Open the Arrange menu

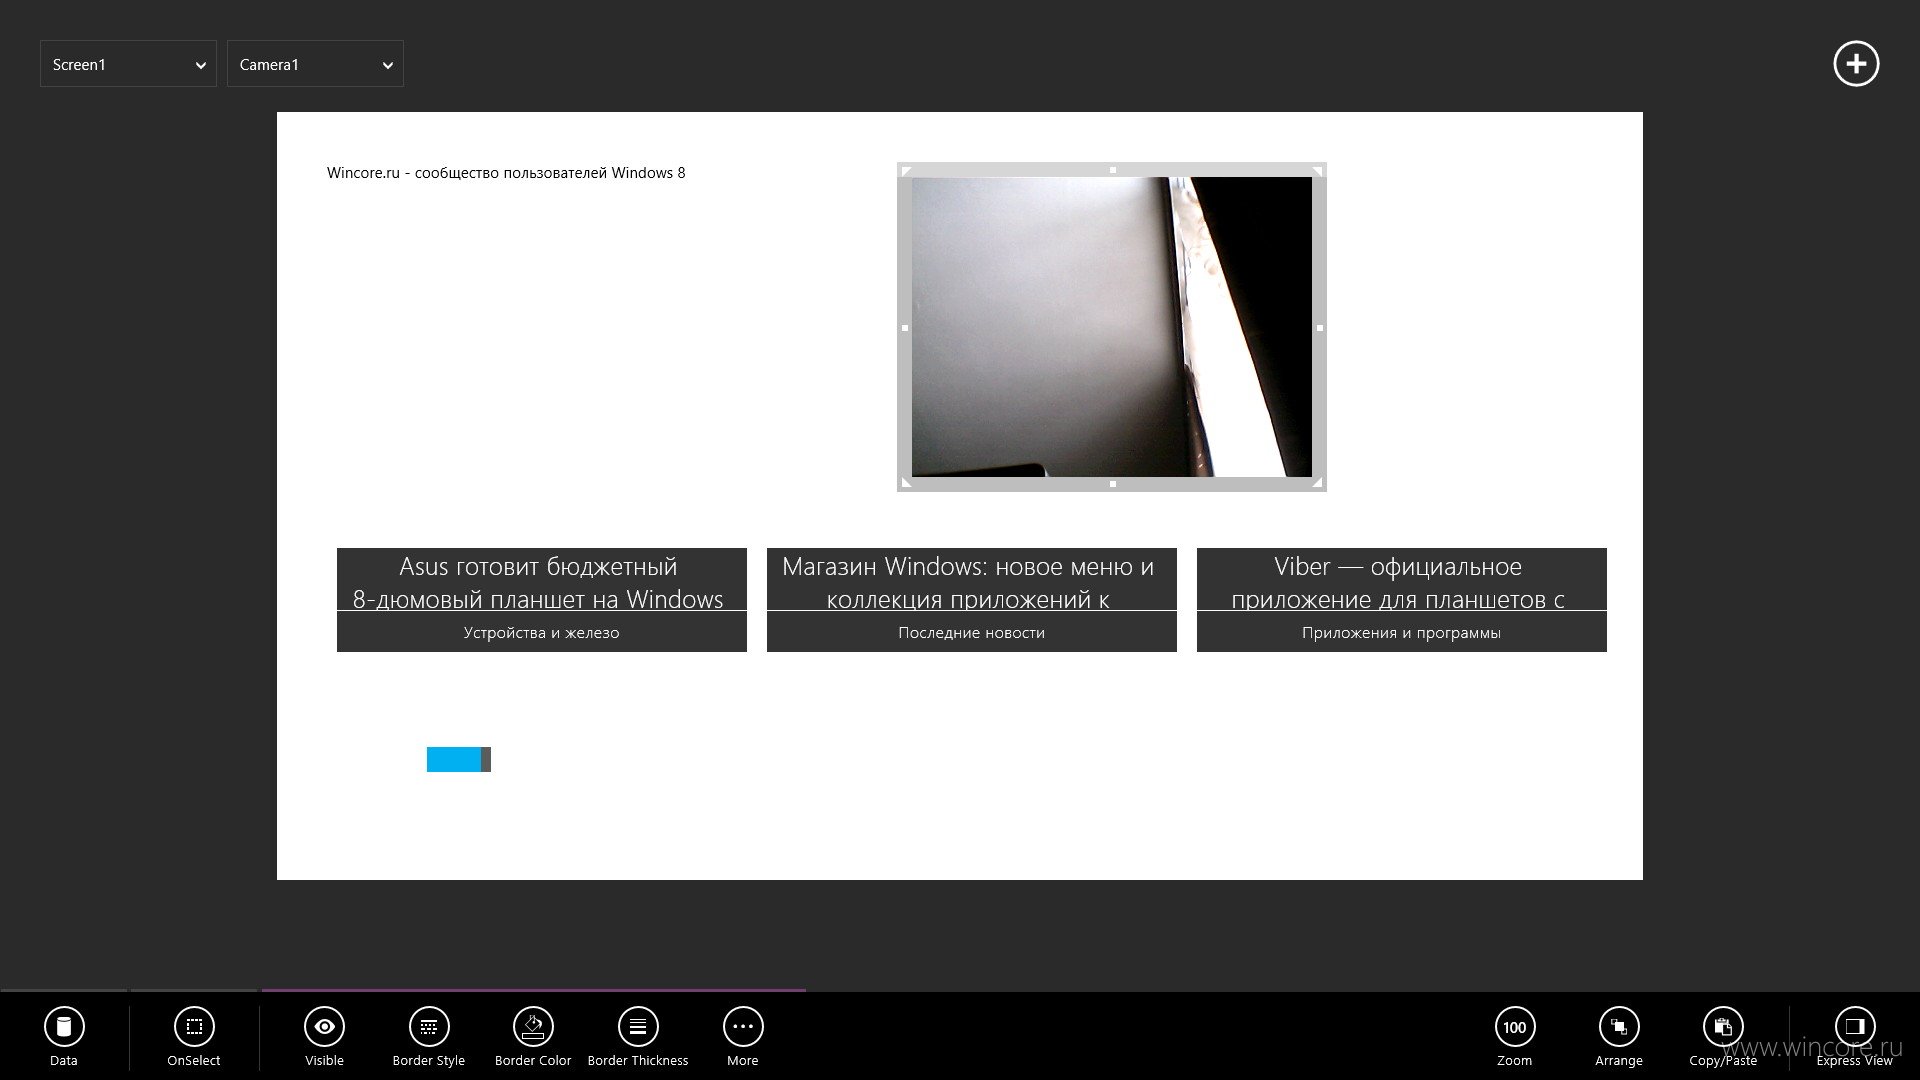pos(1619,1037)
